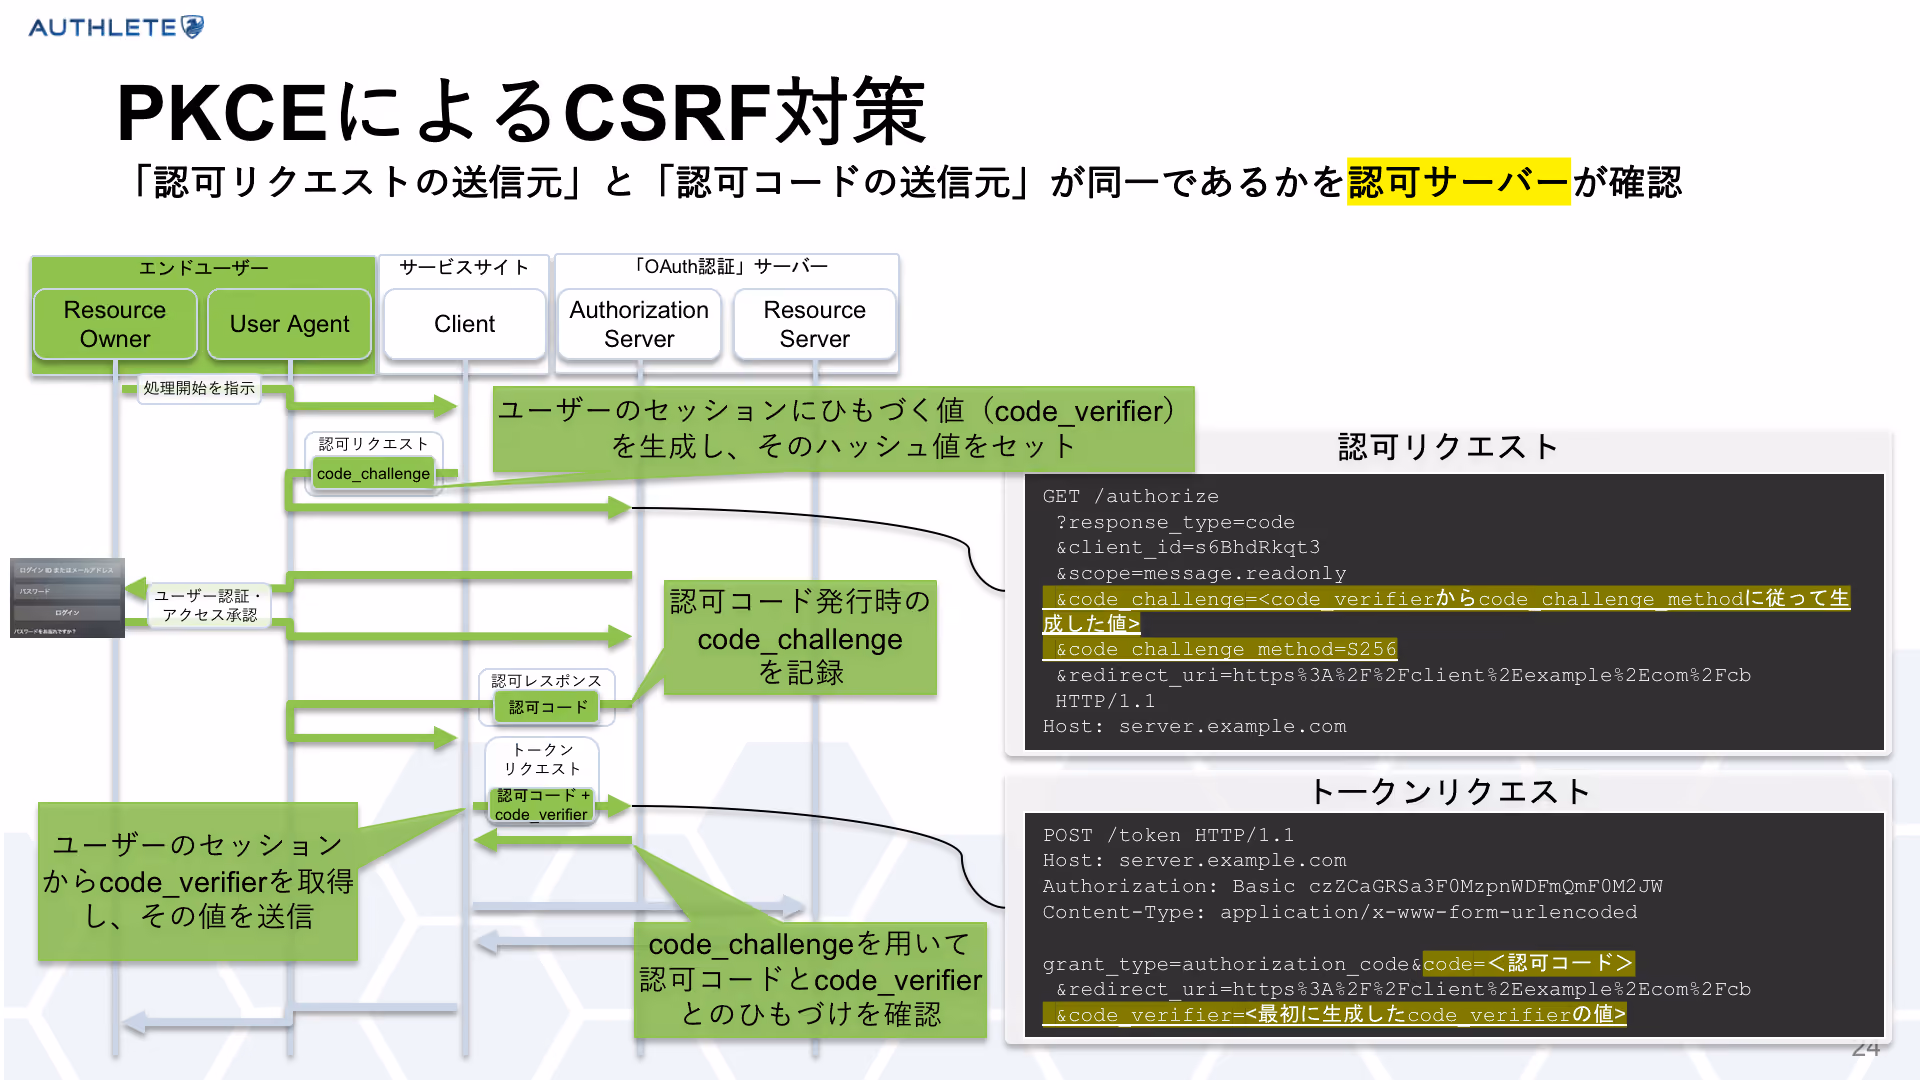Click the code_challengeを用いて verification callout
This screenshot has width=1920, height=1080.
(810, 979)
